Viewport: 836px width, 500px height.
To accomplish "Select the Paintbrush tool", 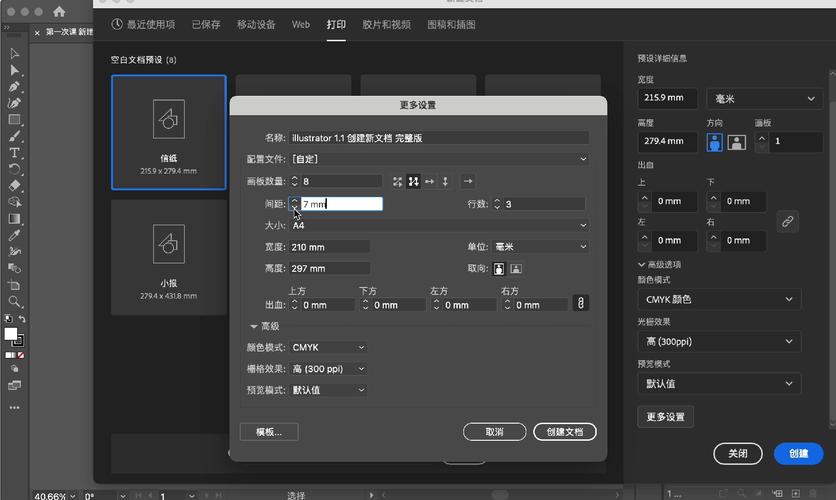I will [14, 136].
